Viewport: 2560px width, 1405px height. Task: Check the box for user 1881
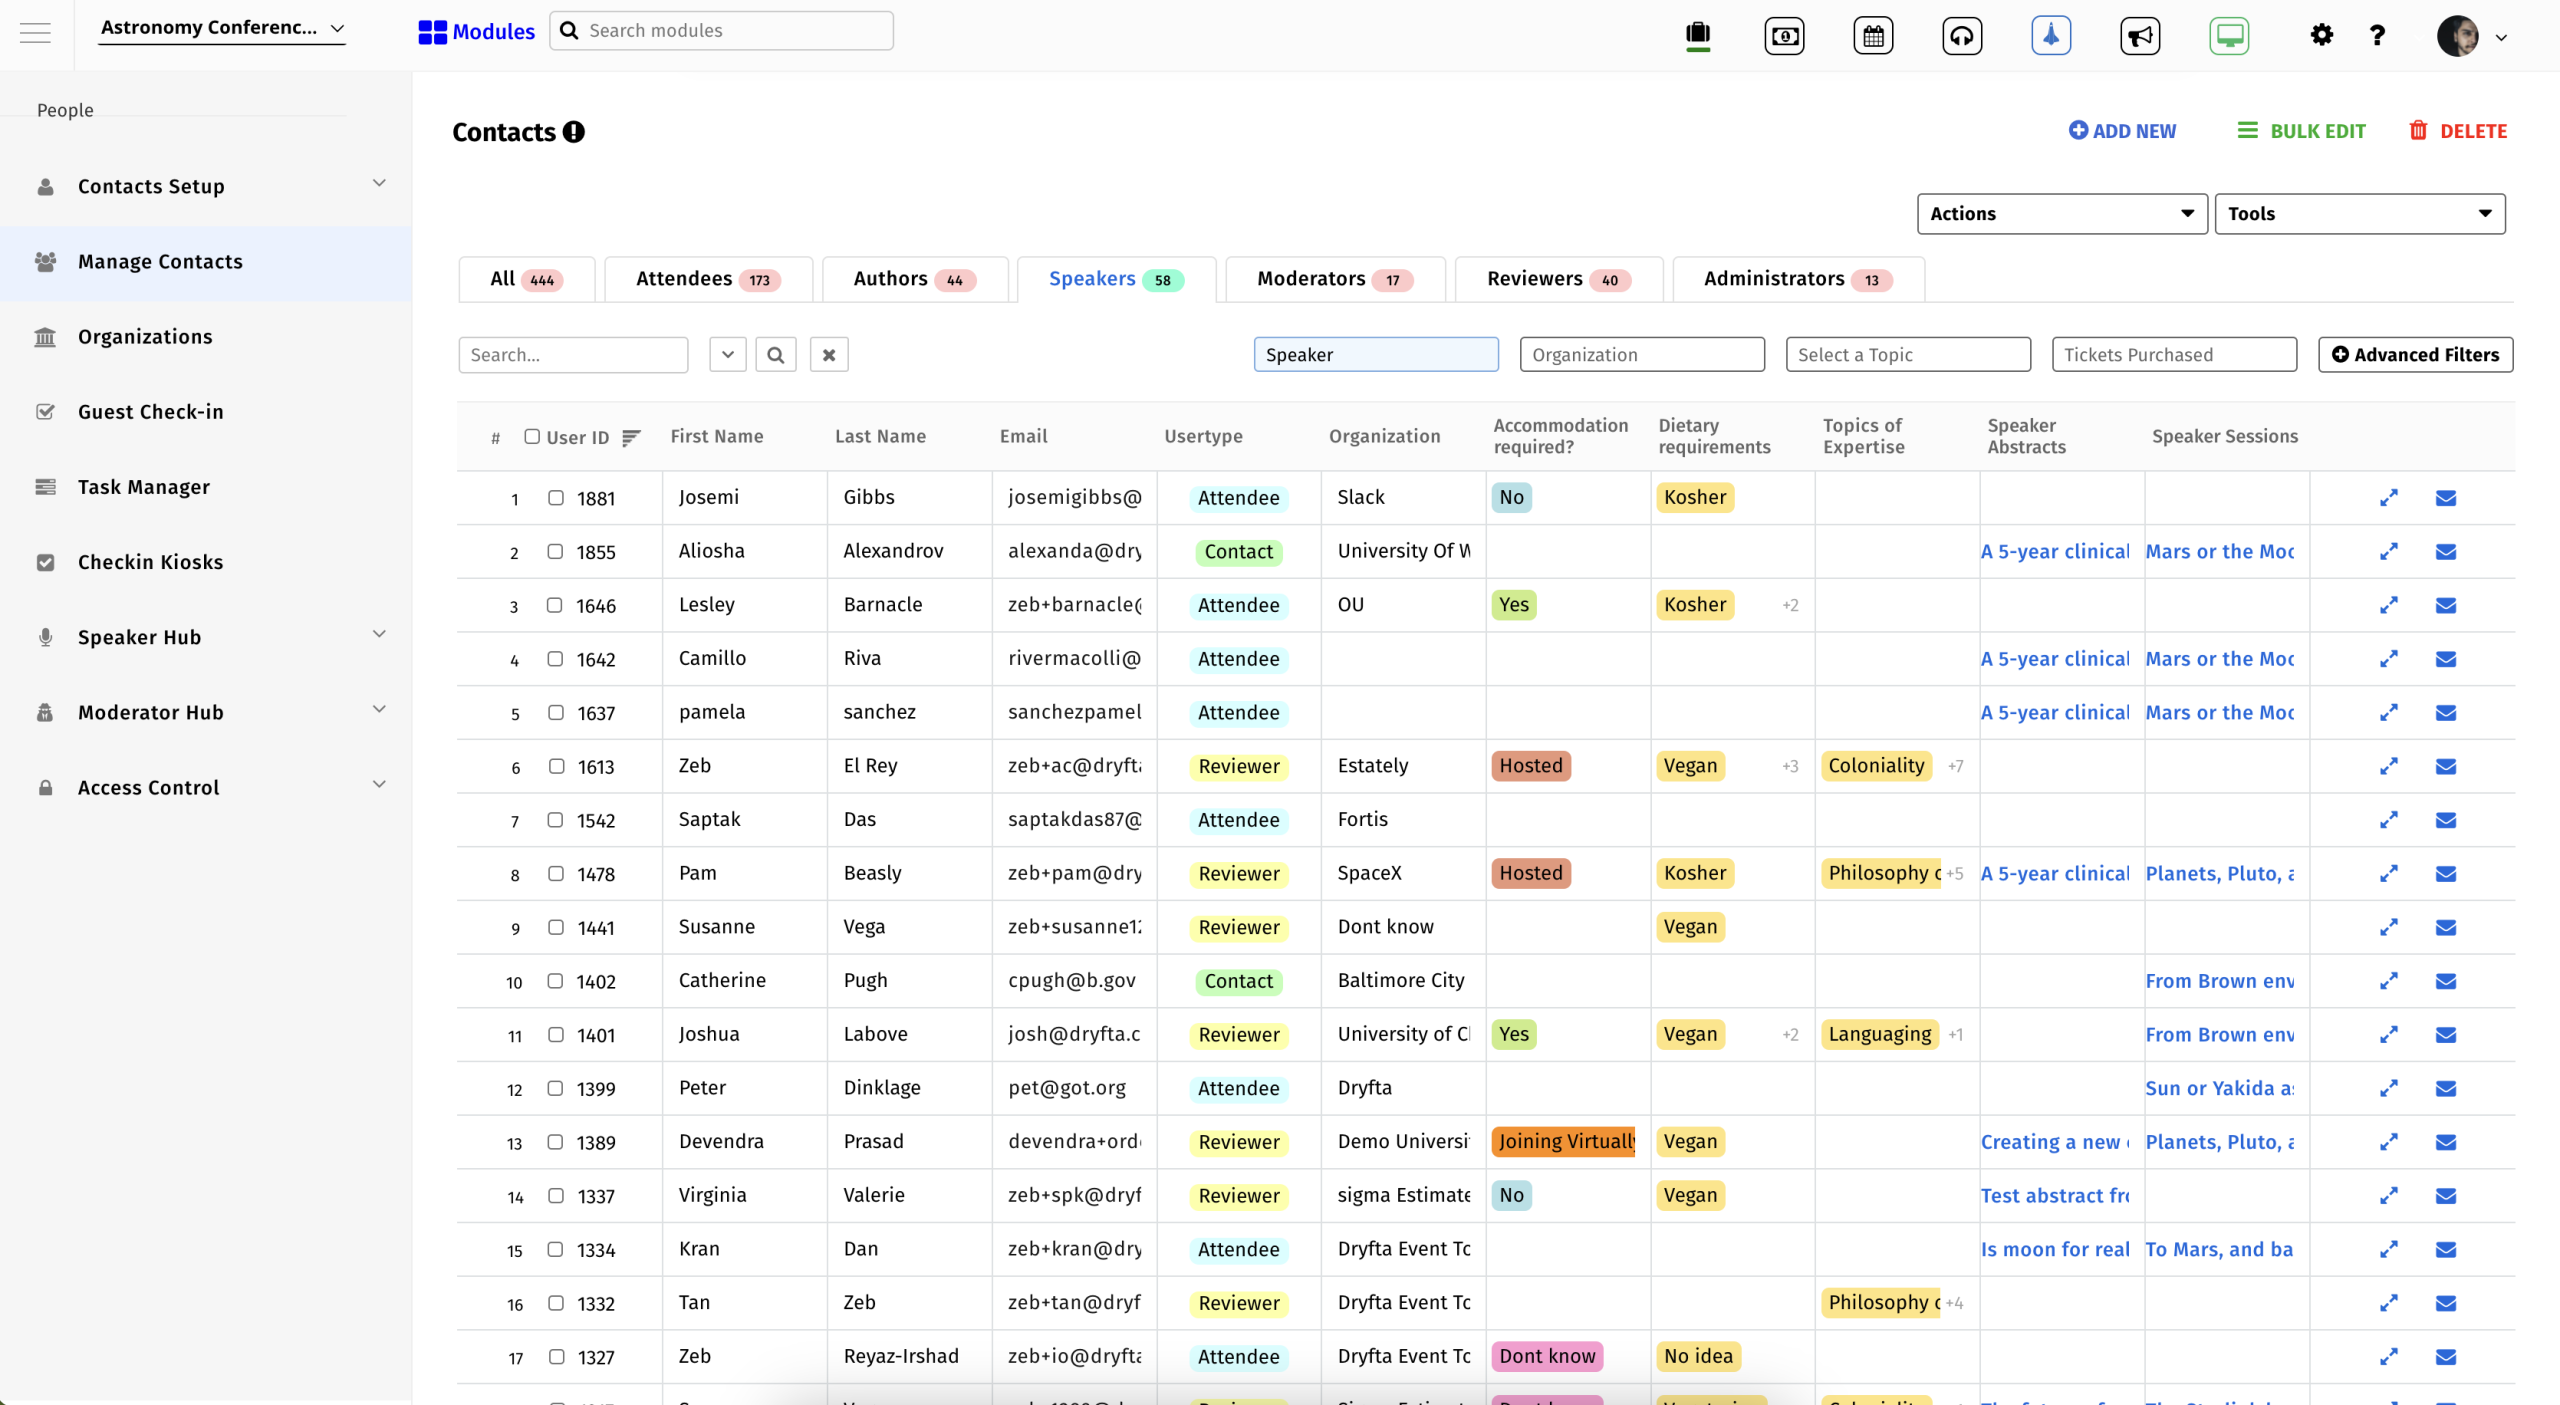(x=555, y=498)
